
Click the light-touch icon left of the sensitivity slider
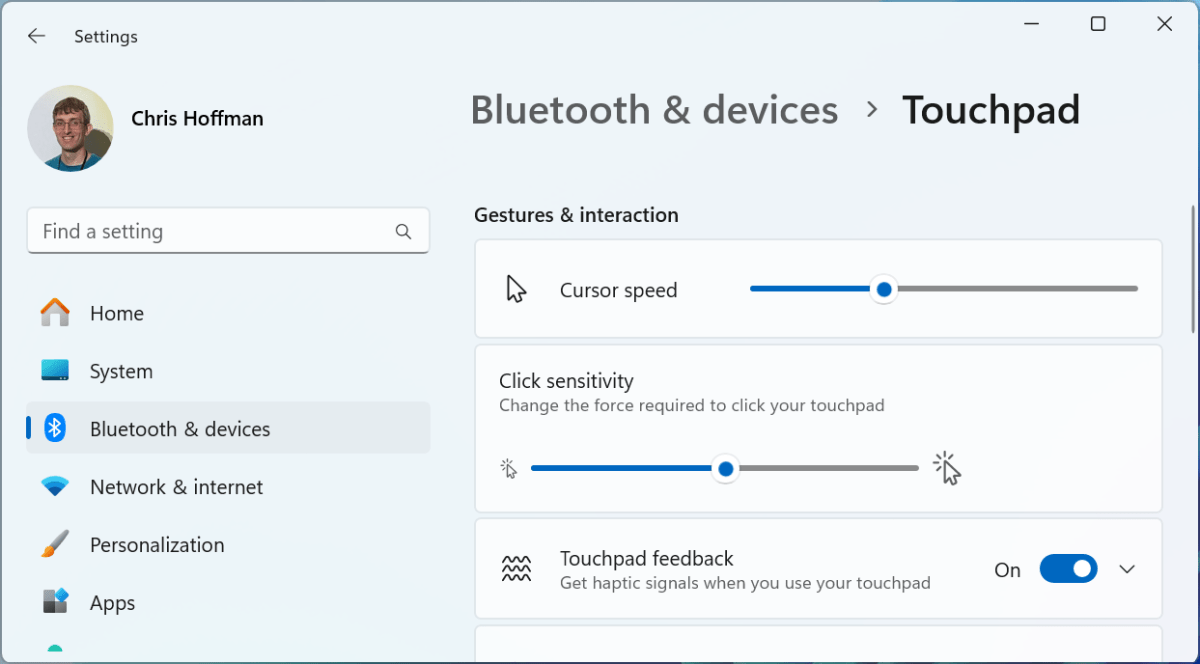(508, 468)
